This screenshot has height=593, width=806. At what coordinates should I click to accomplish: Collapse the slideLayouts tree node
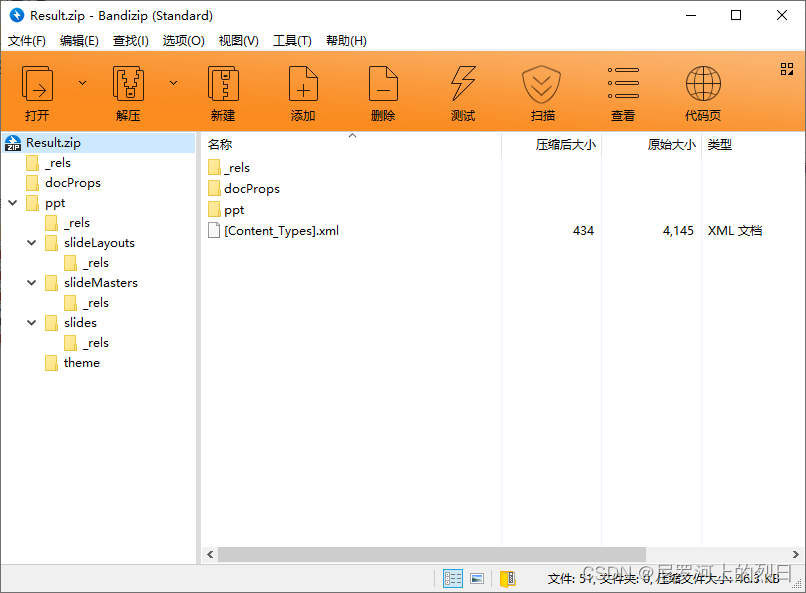32,243
